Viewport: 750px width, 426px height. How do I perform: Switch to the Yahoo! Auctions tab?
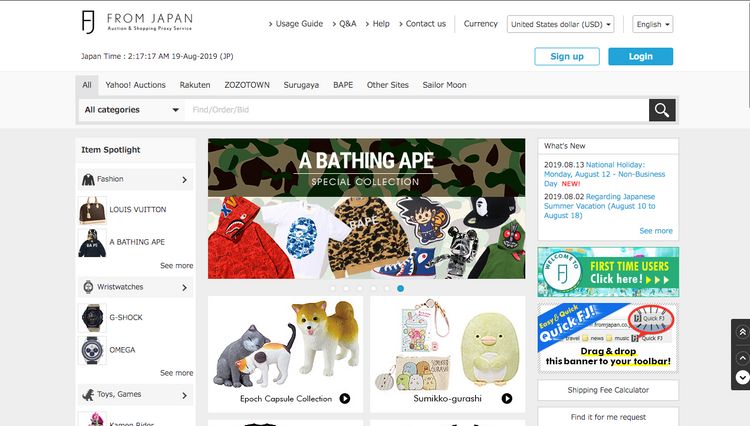click(x=135, y=85)
